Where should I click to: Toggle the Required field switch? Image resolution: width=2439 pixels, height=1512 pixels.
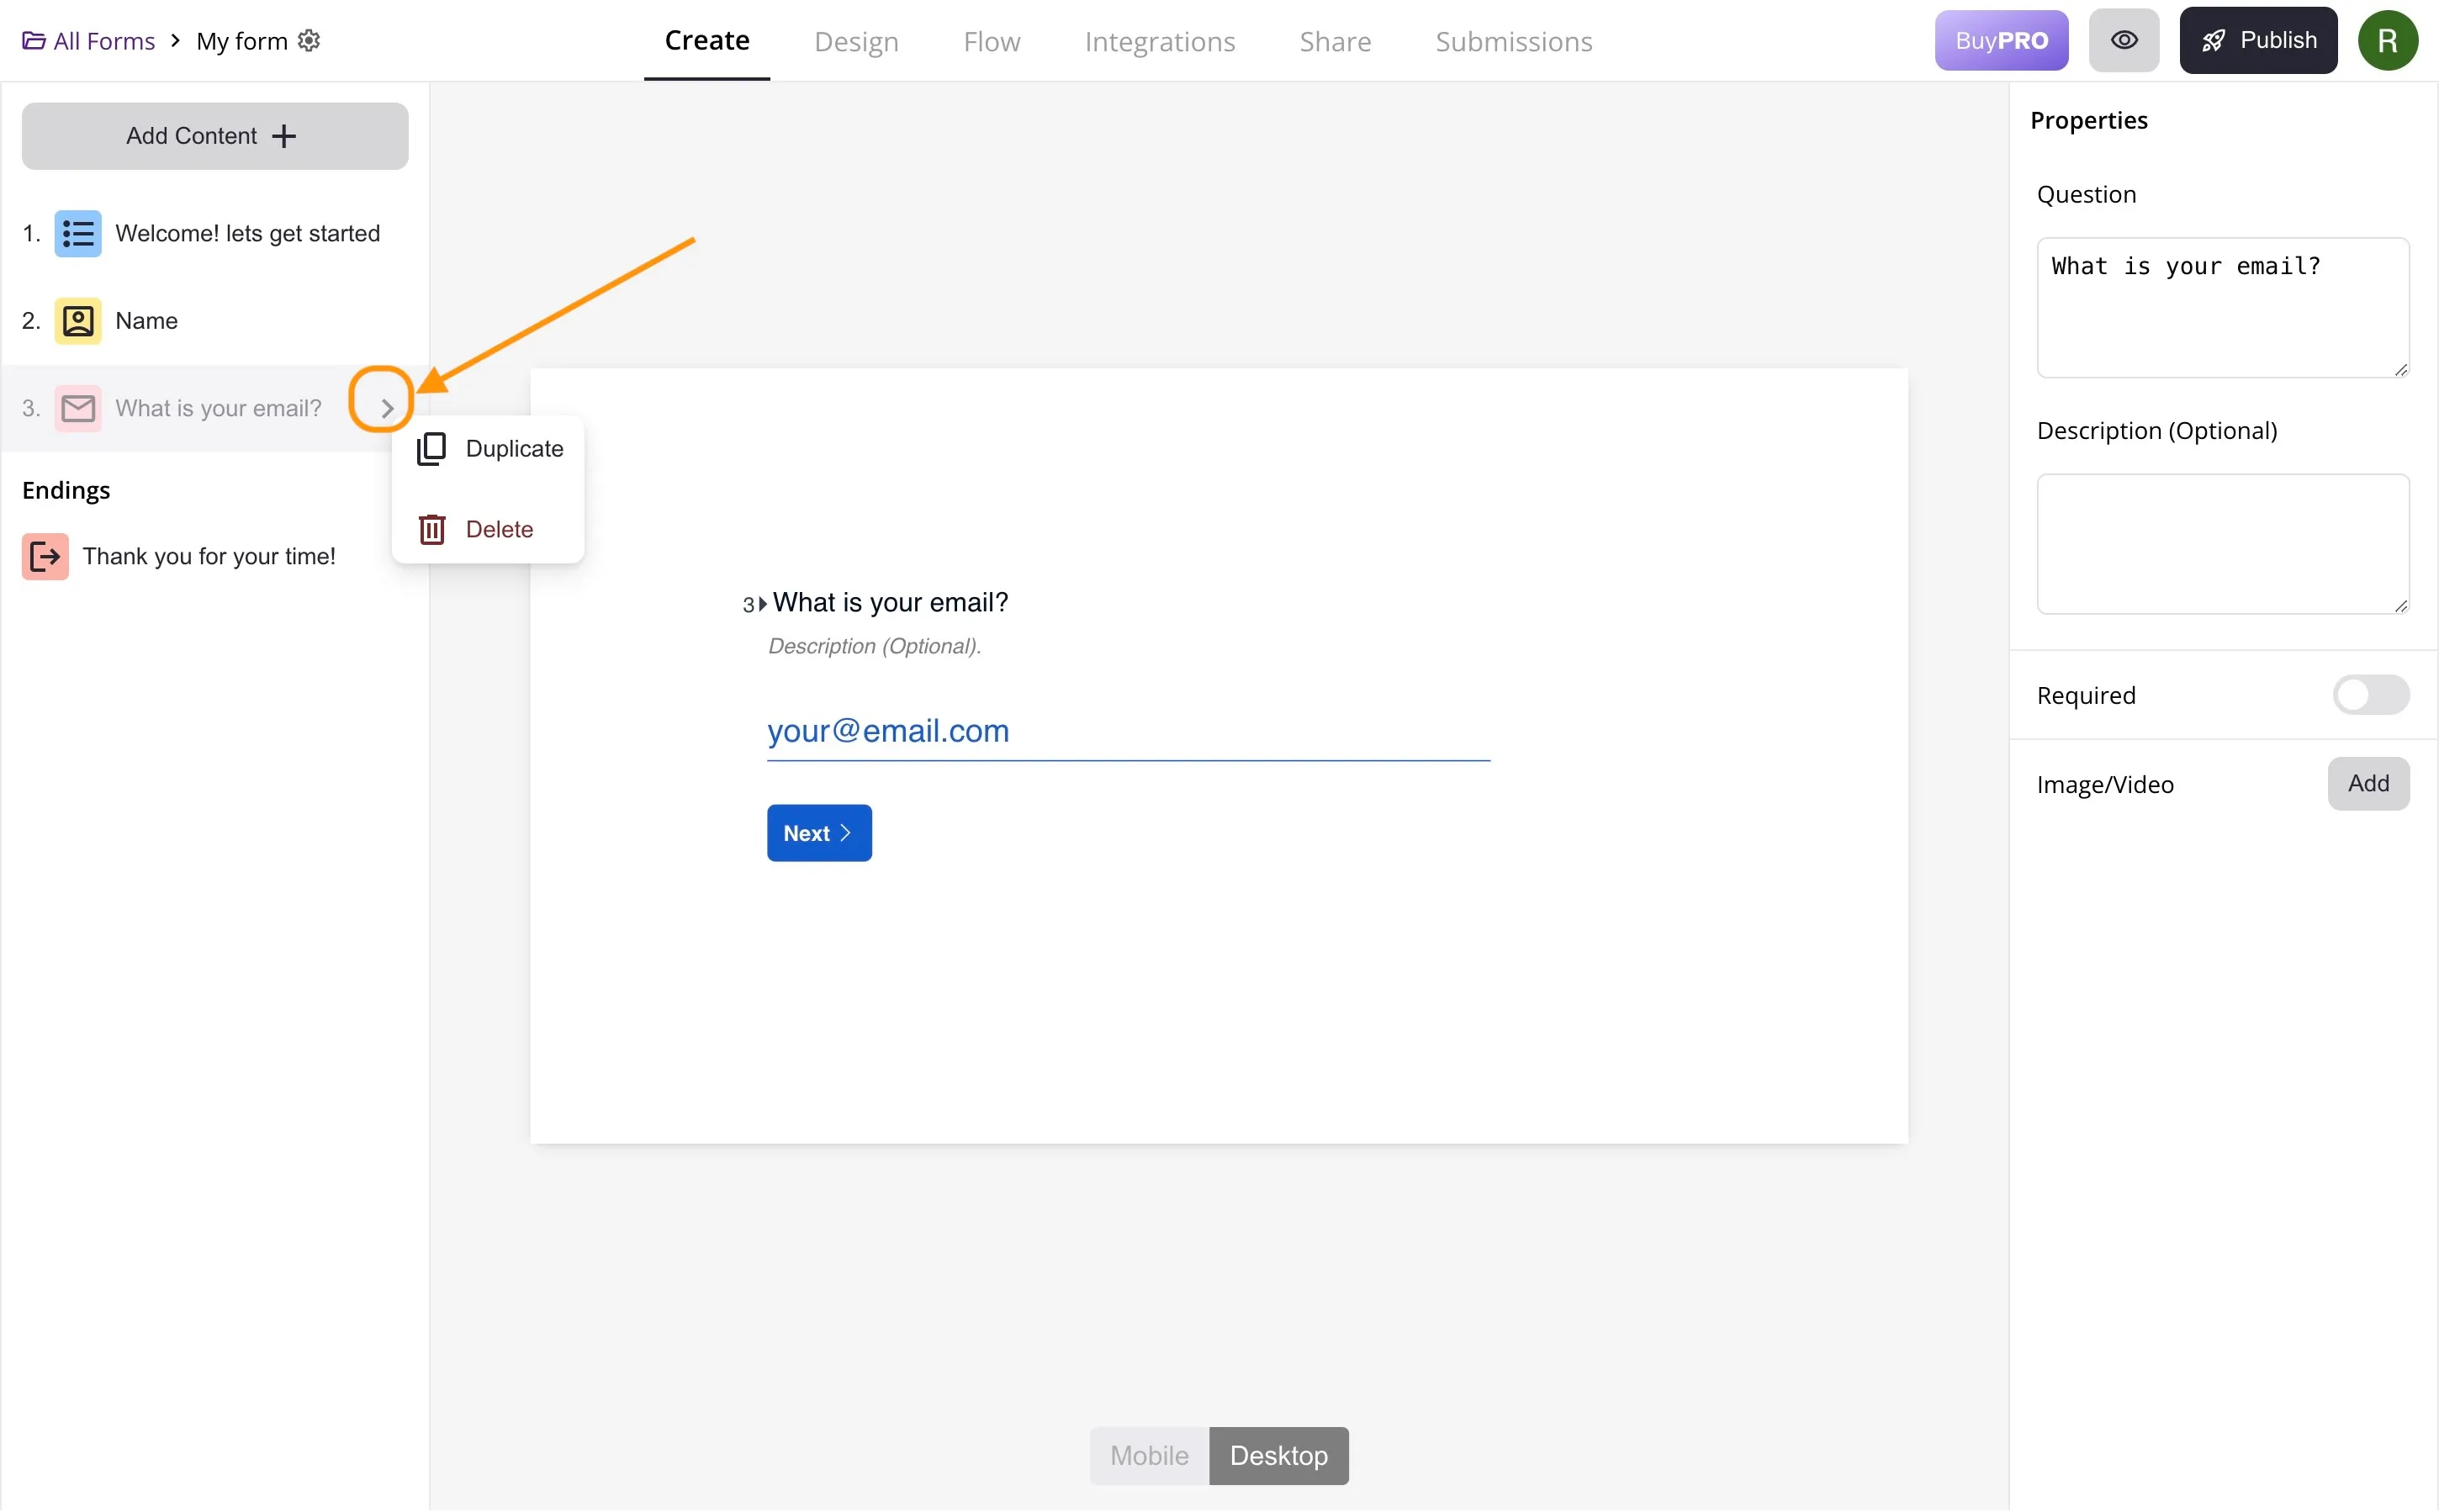(2371, 695)
